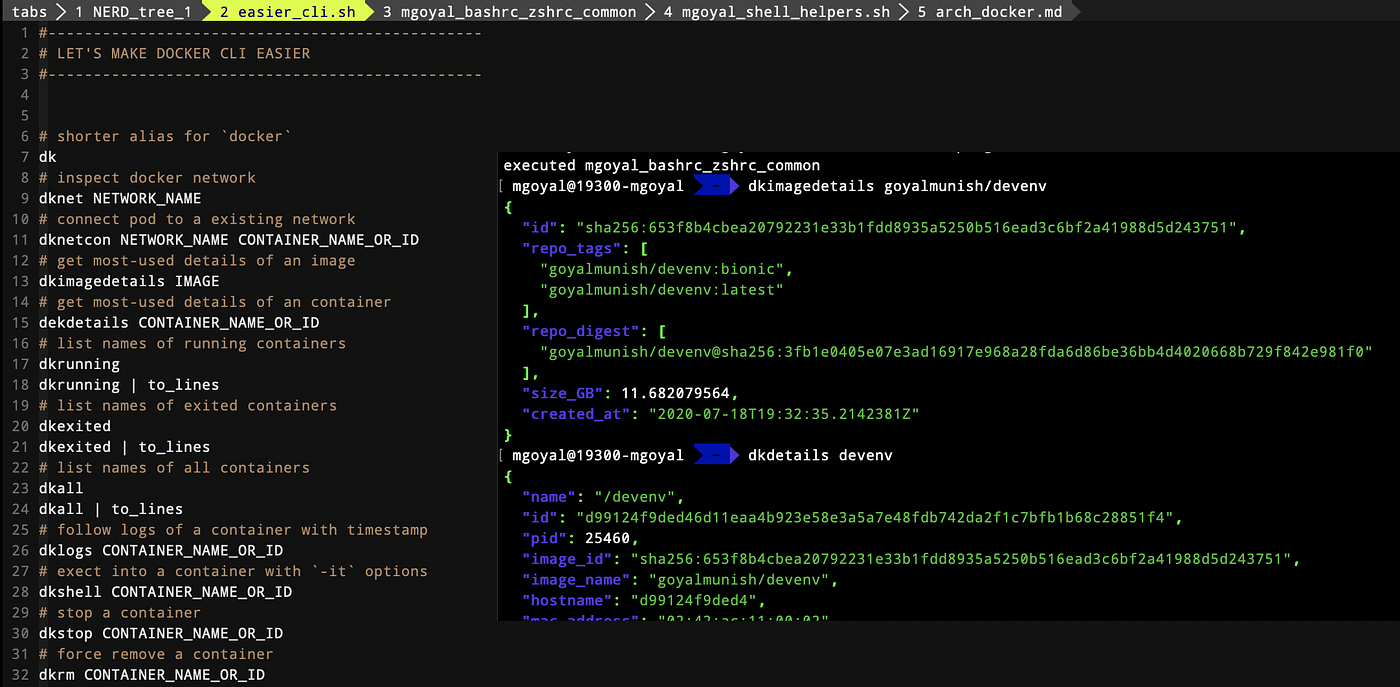Click 'dklogs CONTAINER_NAME_OR_ID' line
This screenshot has width=1400, height=687.
click(x=161, y=550)
